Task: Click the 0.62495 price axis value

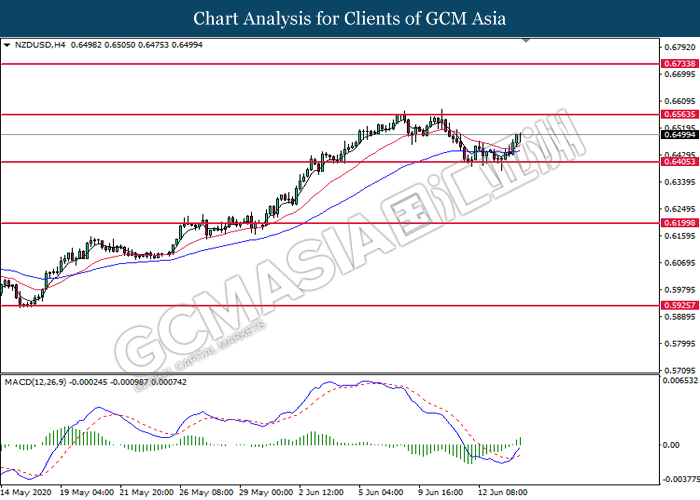Action: tap(679, 209)
